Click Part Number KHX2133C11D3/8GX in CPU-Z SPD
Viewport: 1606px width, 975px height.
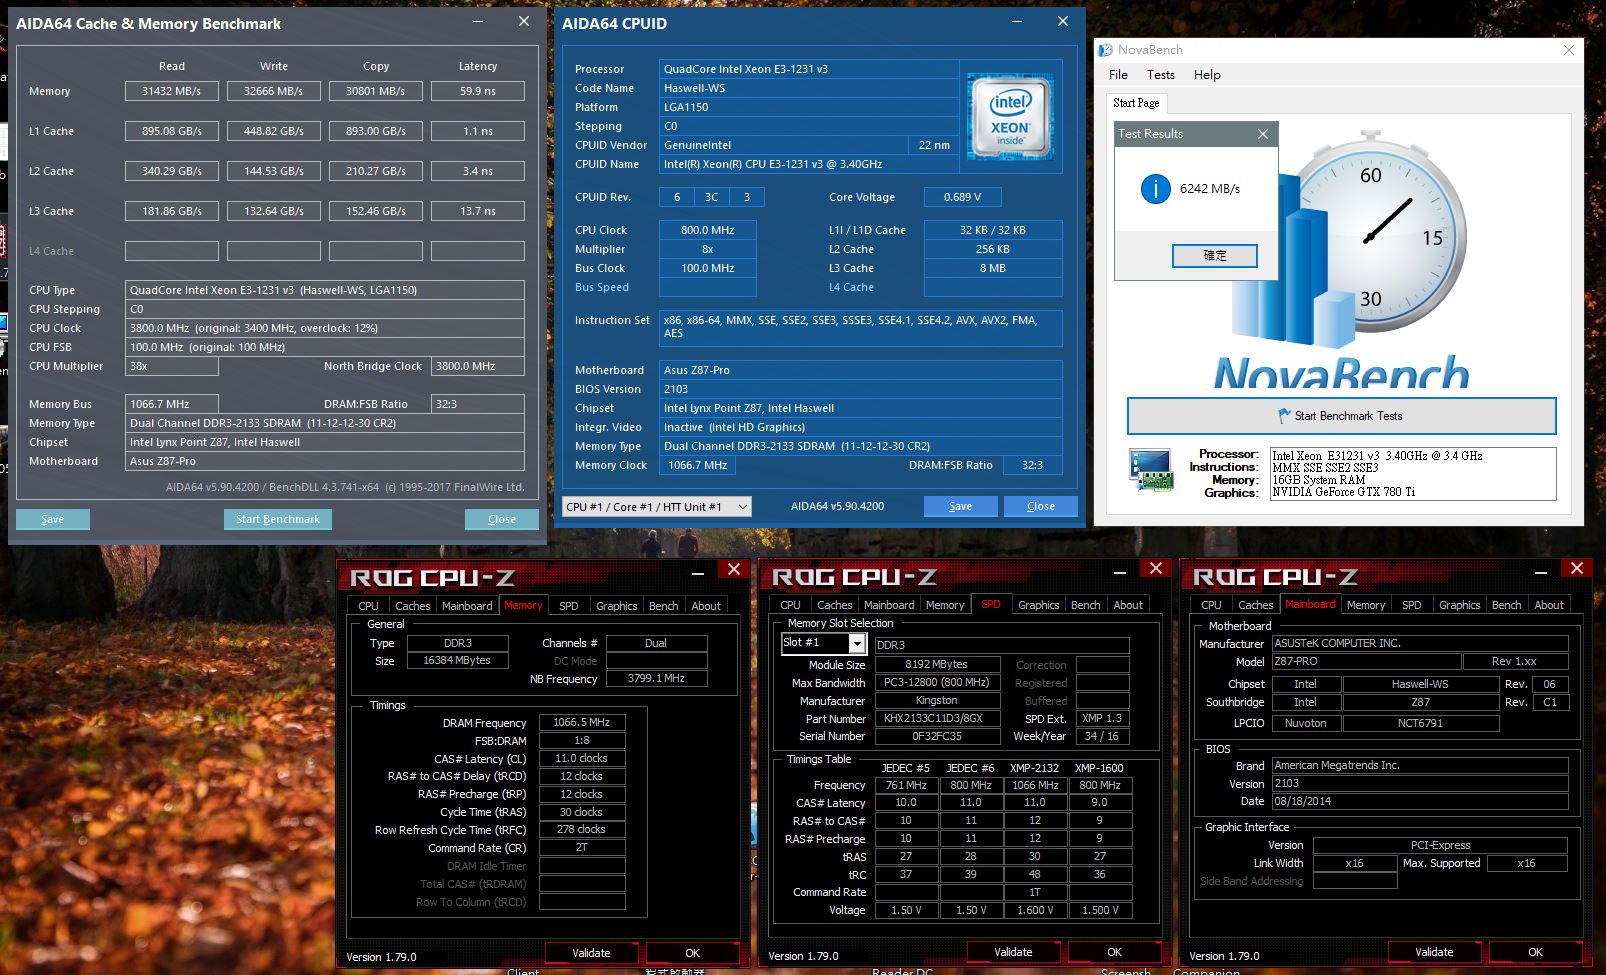937,718
